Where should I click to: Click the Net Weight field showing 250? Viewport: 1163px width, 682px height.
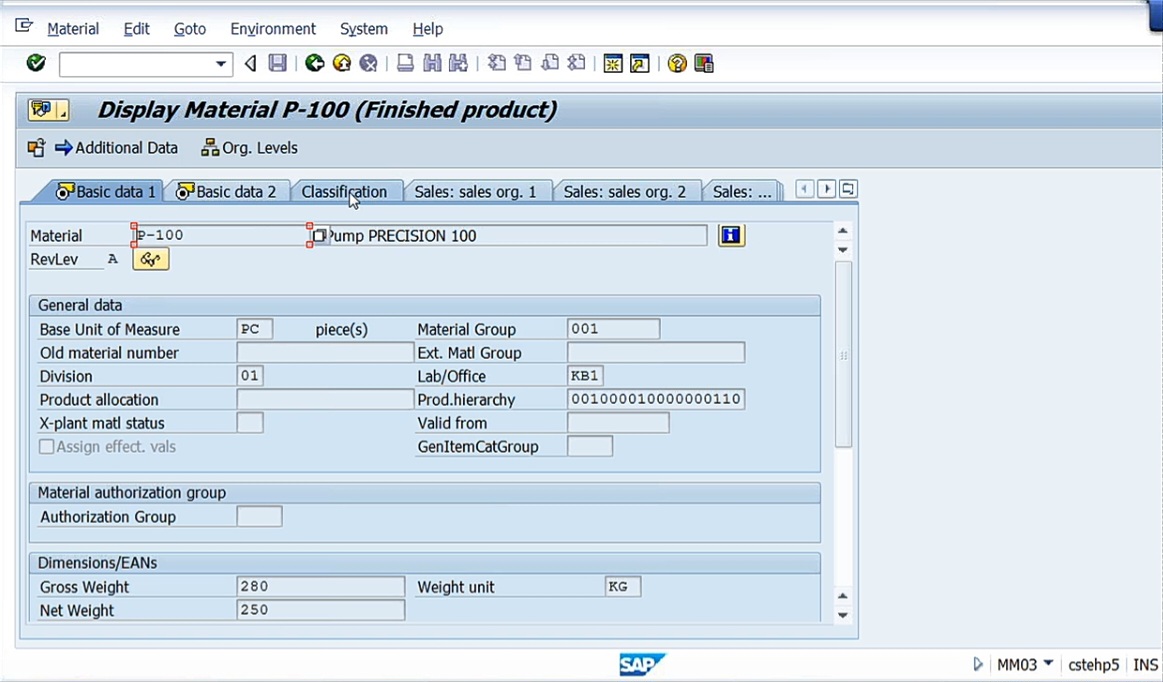[x=320, y=610]
